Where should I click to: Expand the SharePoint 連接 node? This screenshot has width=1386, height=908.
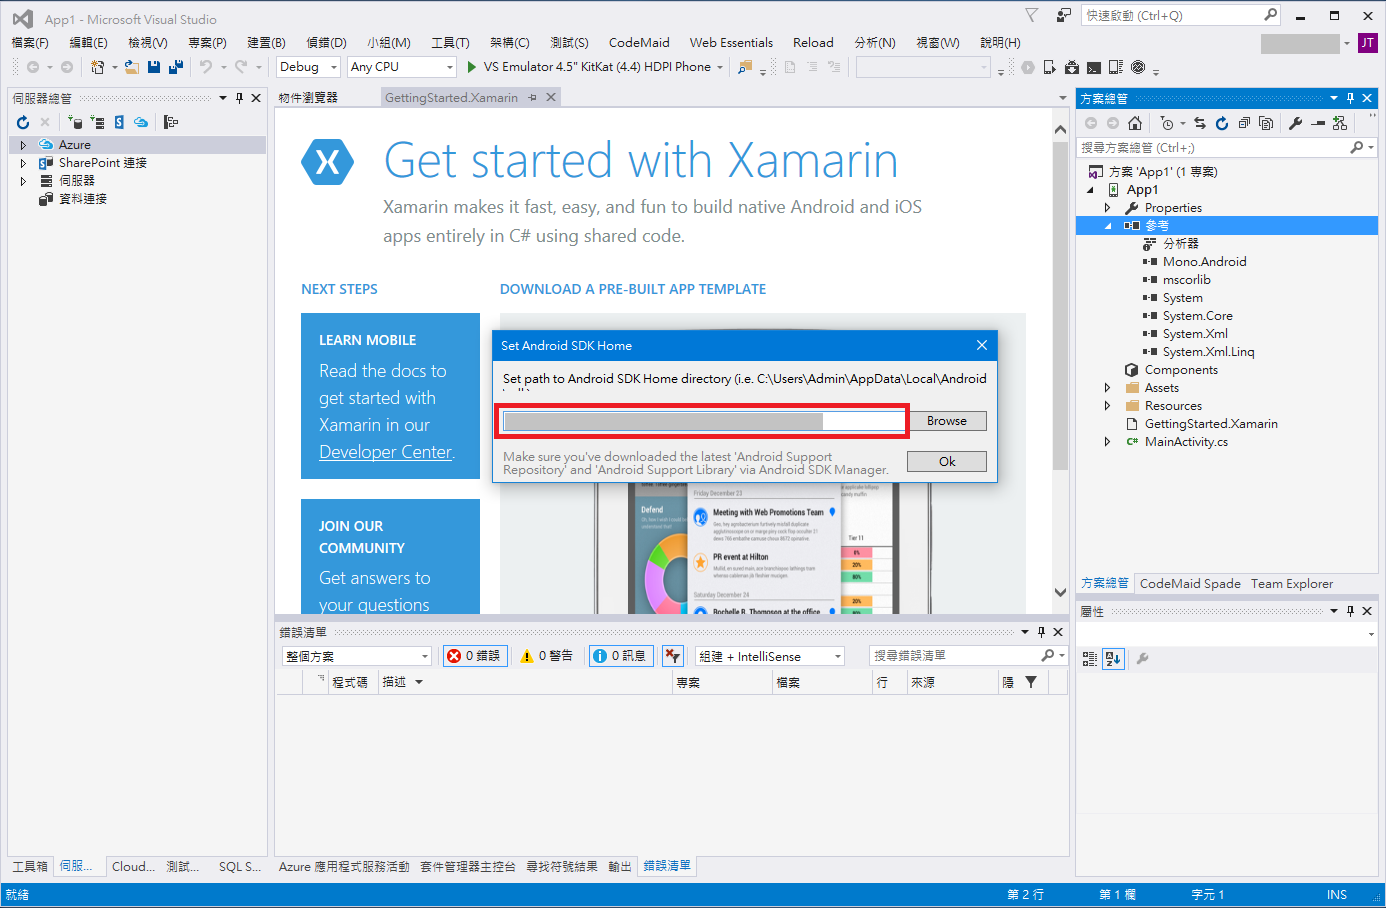pyautogui.click(x=23, y=163)
